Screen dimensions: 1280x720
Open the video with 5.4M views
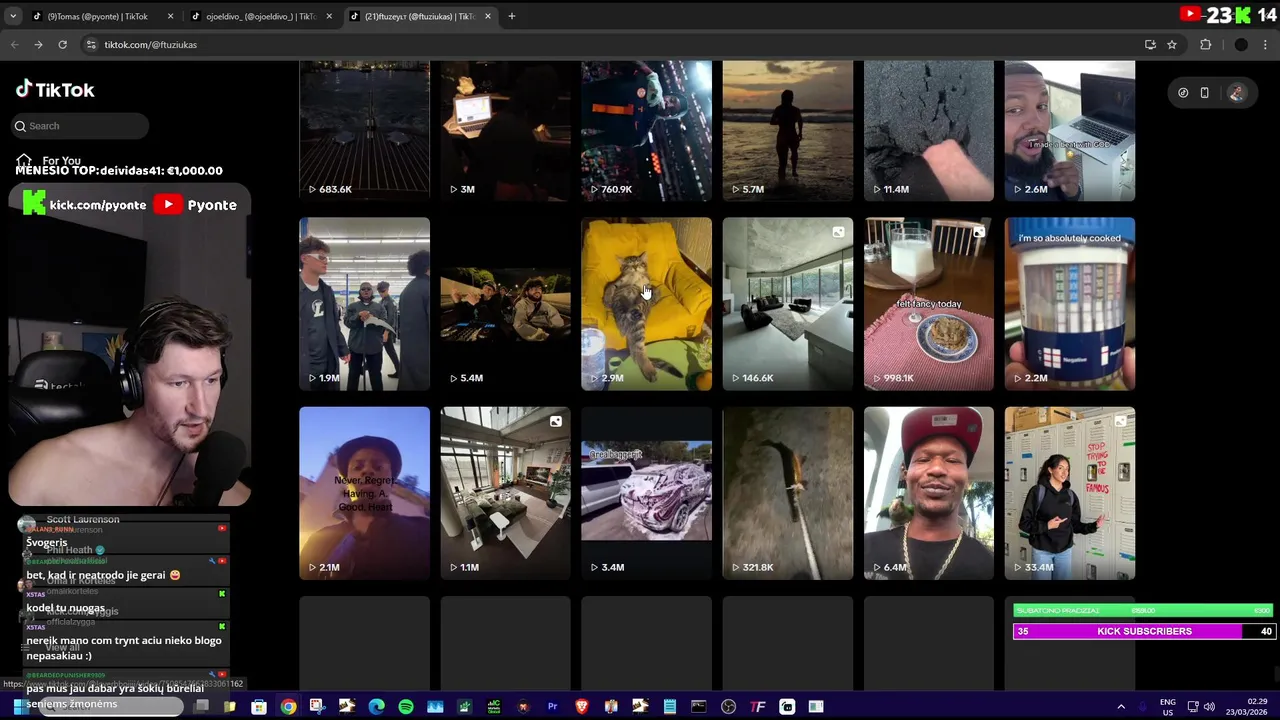tap(505, 303)
